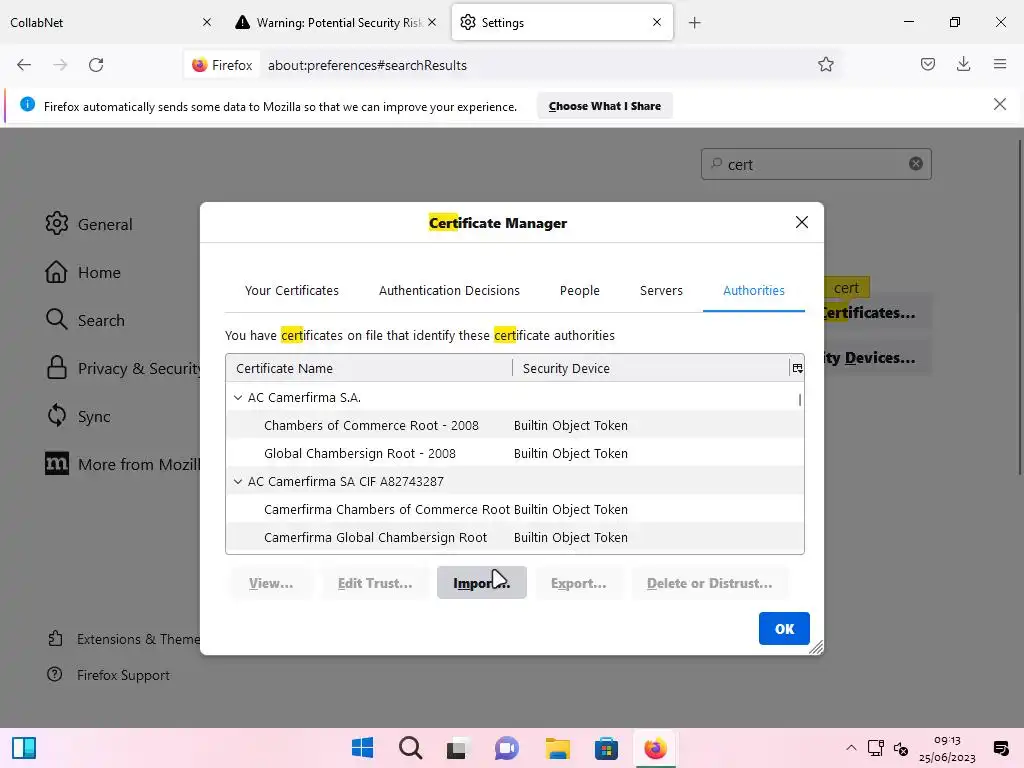Viewport: 1024px width, 768px height.
Task: Open Firefox Support link
Action: coord(108,675)
